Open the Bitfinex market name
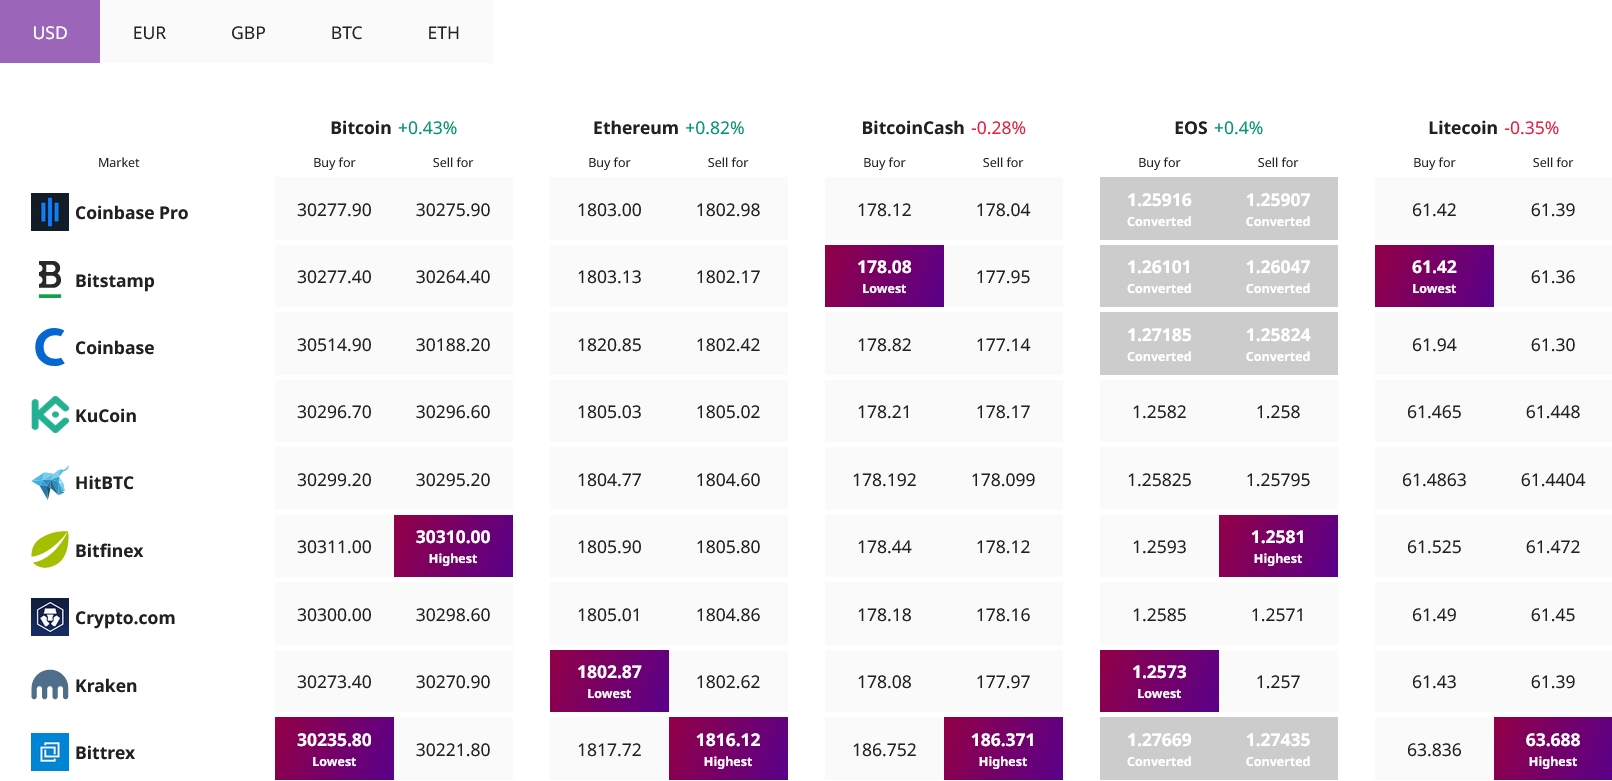 [109, 550]
